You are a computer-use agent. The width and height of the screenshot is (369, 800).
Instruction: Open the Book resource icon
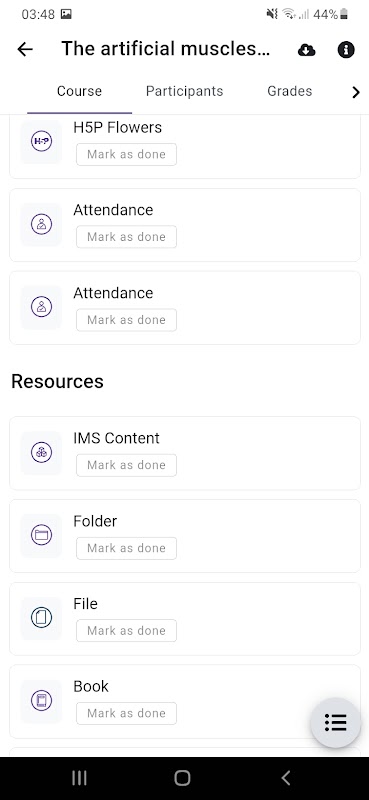41,701
